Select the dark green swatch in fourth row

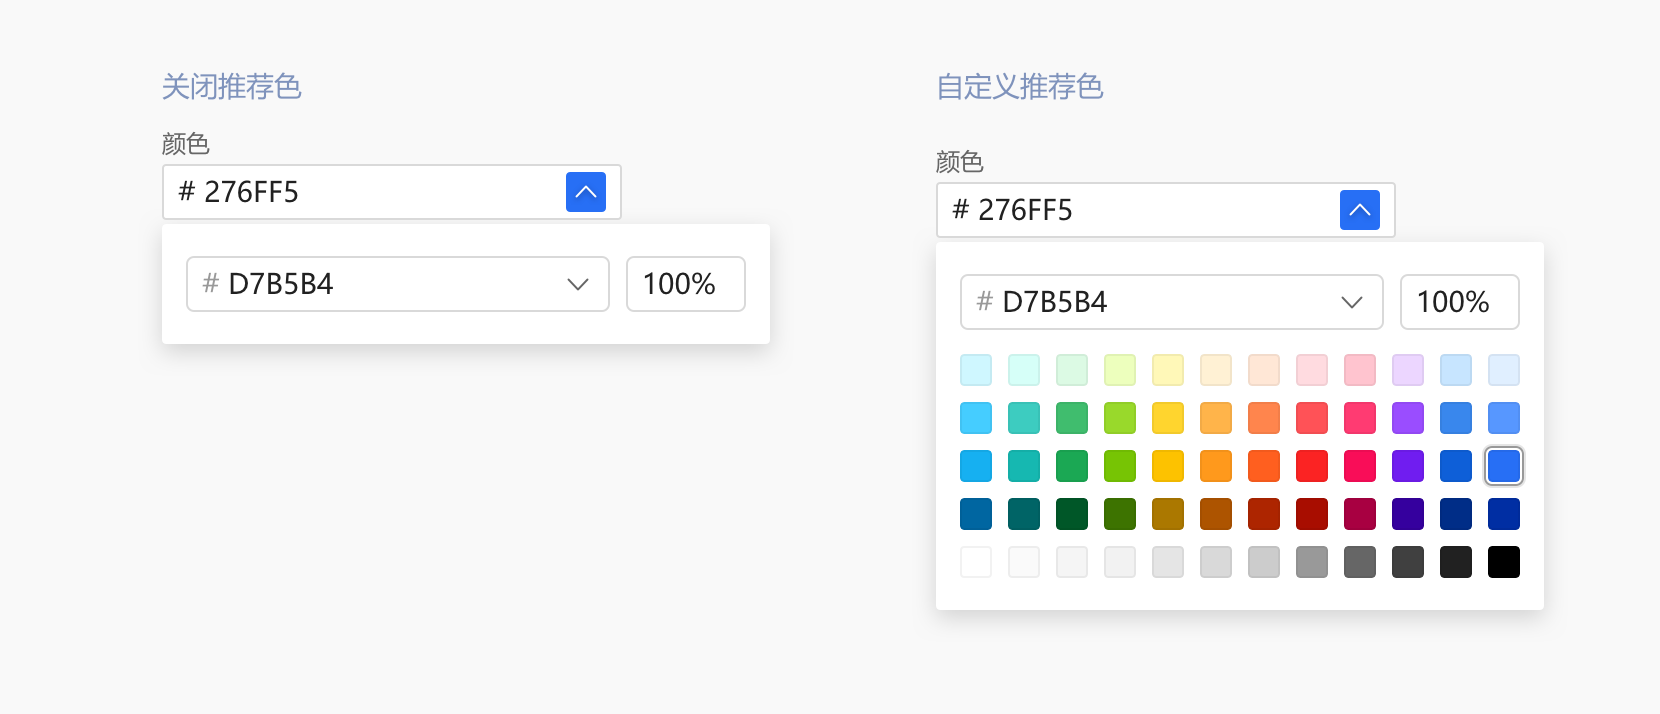1072,514
